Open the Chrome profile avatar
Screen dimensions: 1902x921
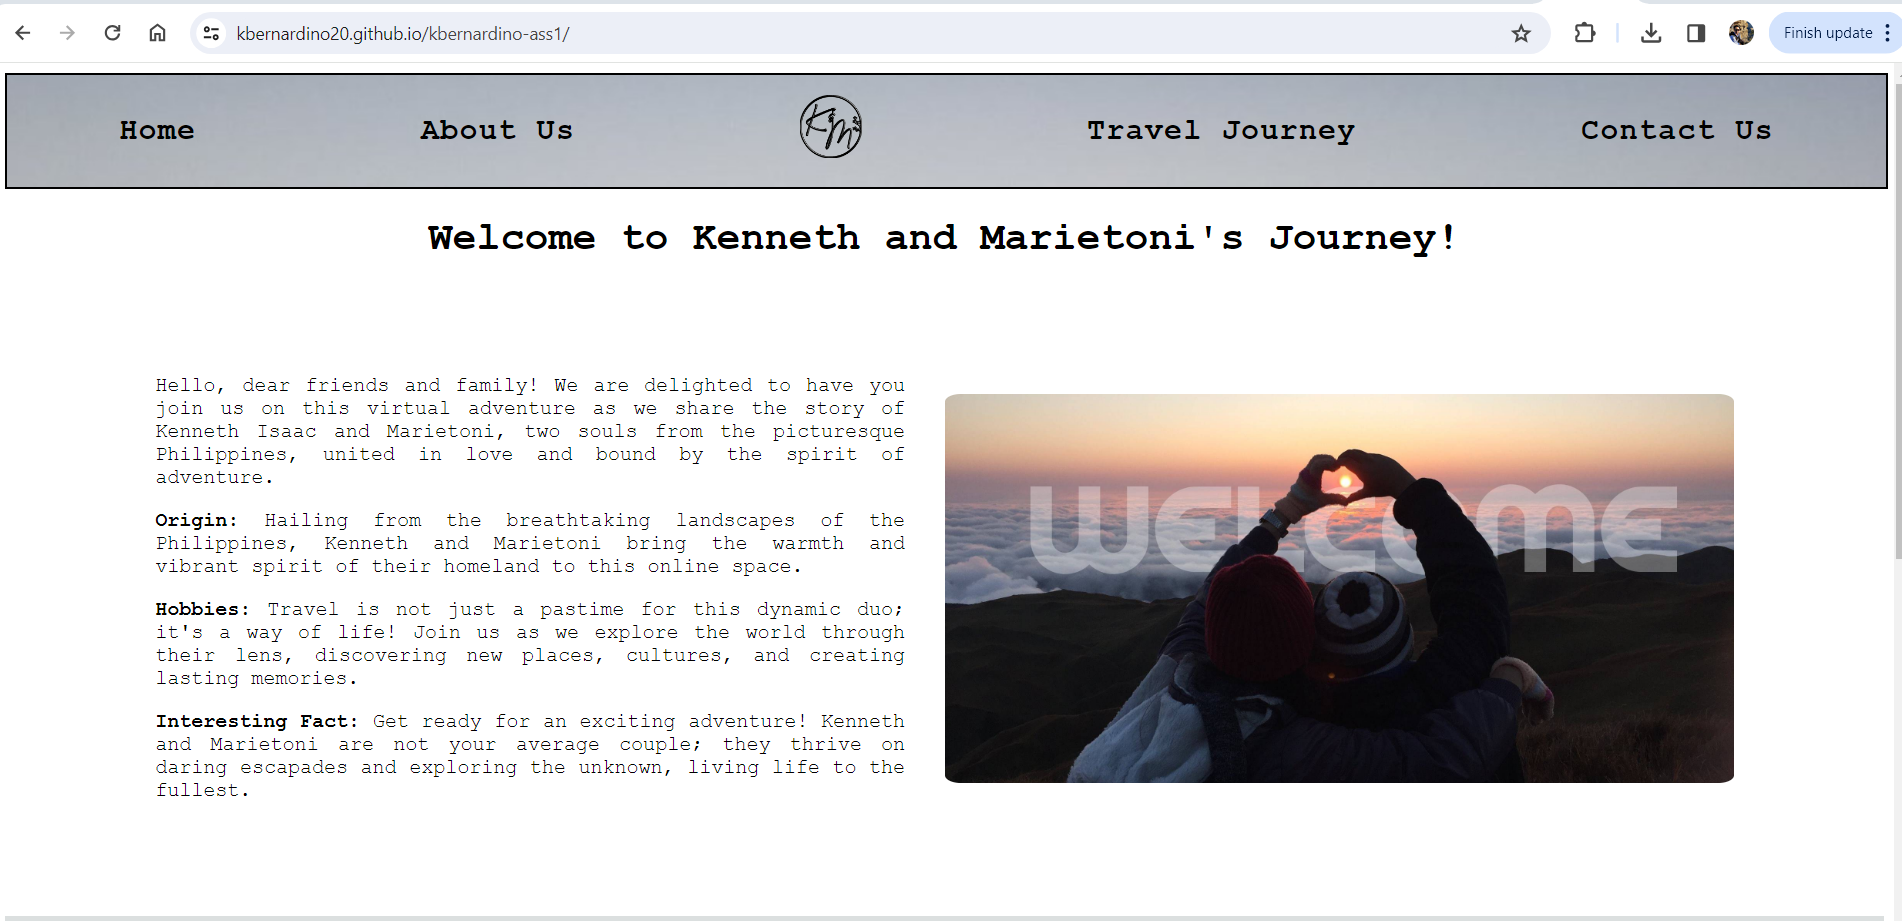pos(1741,33)
